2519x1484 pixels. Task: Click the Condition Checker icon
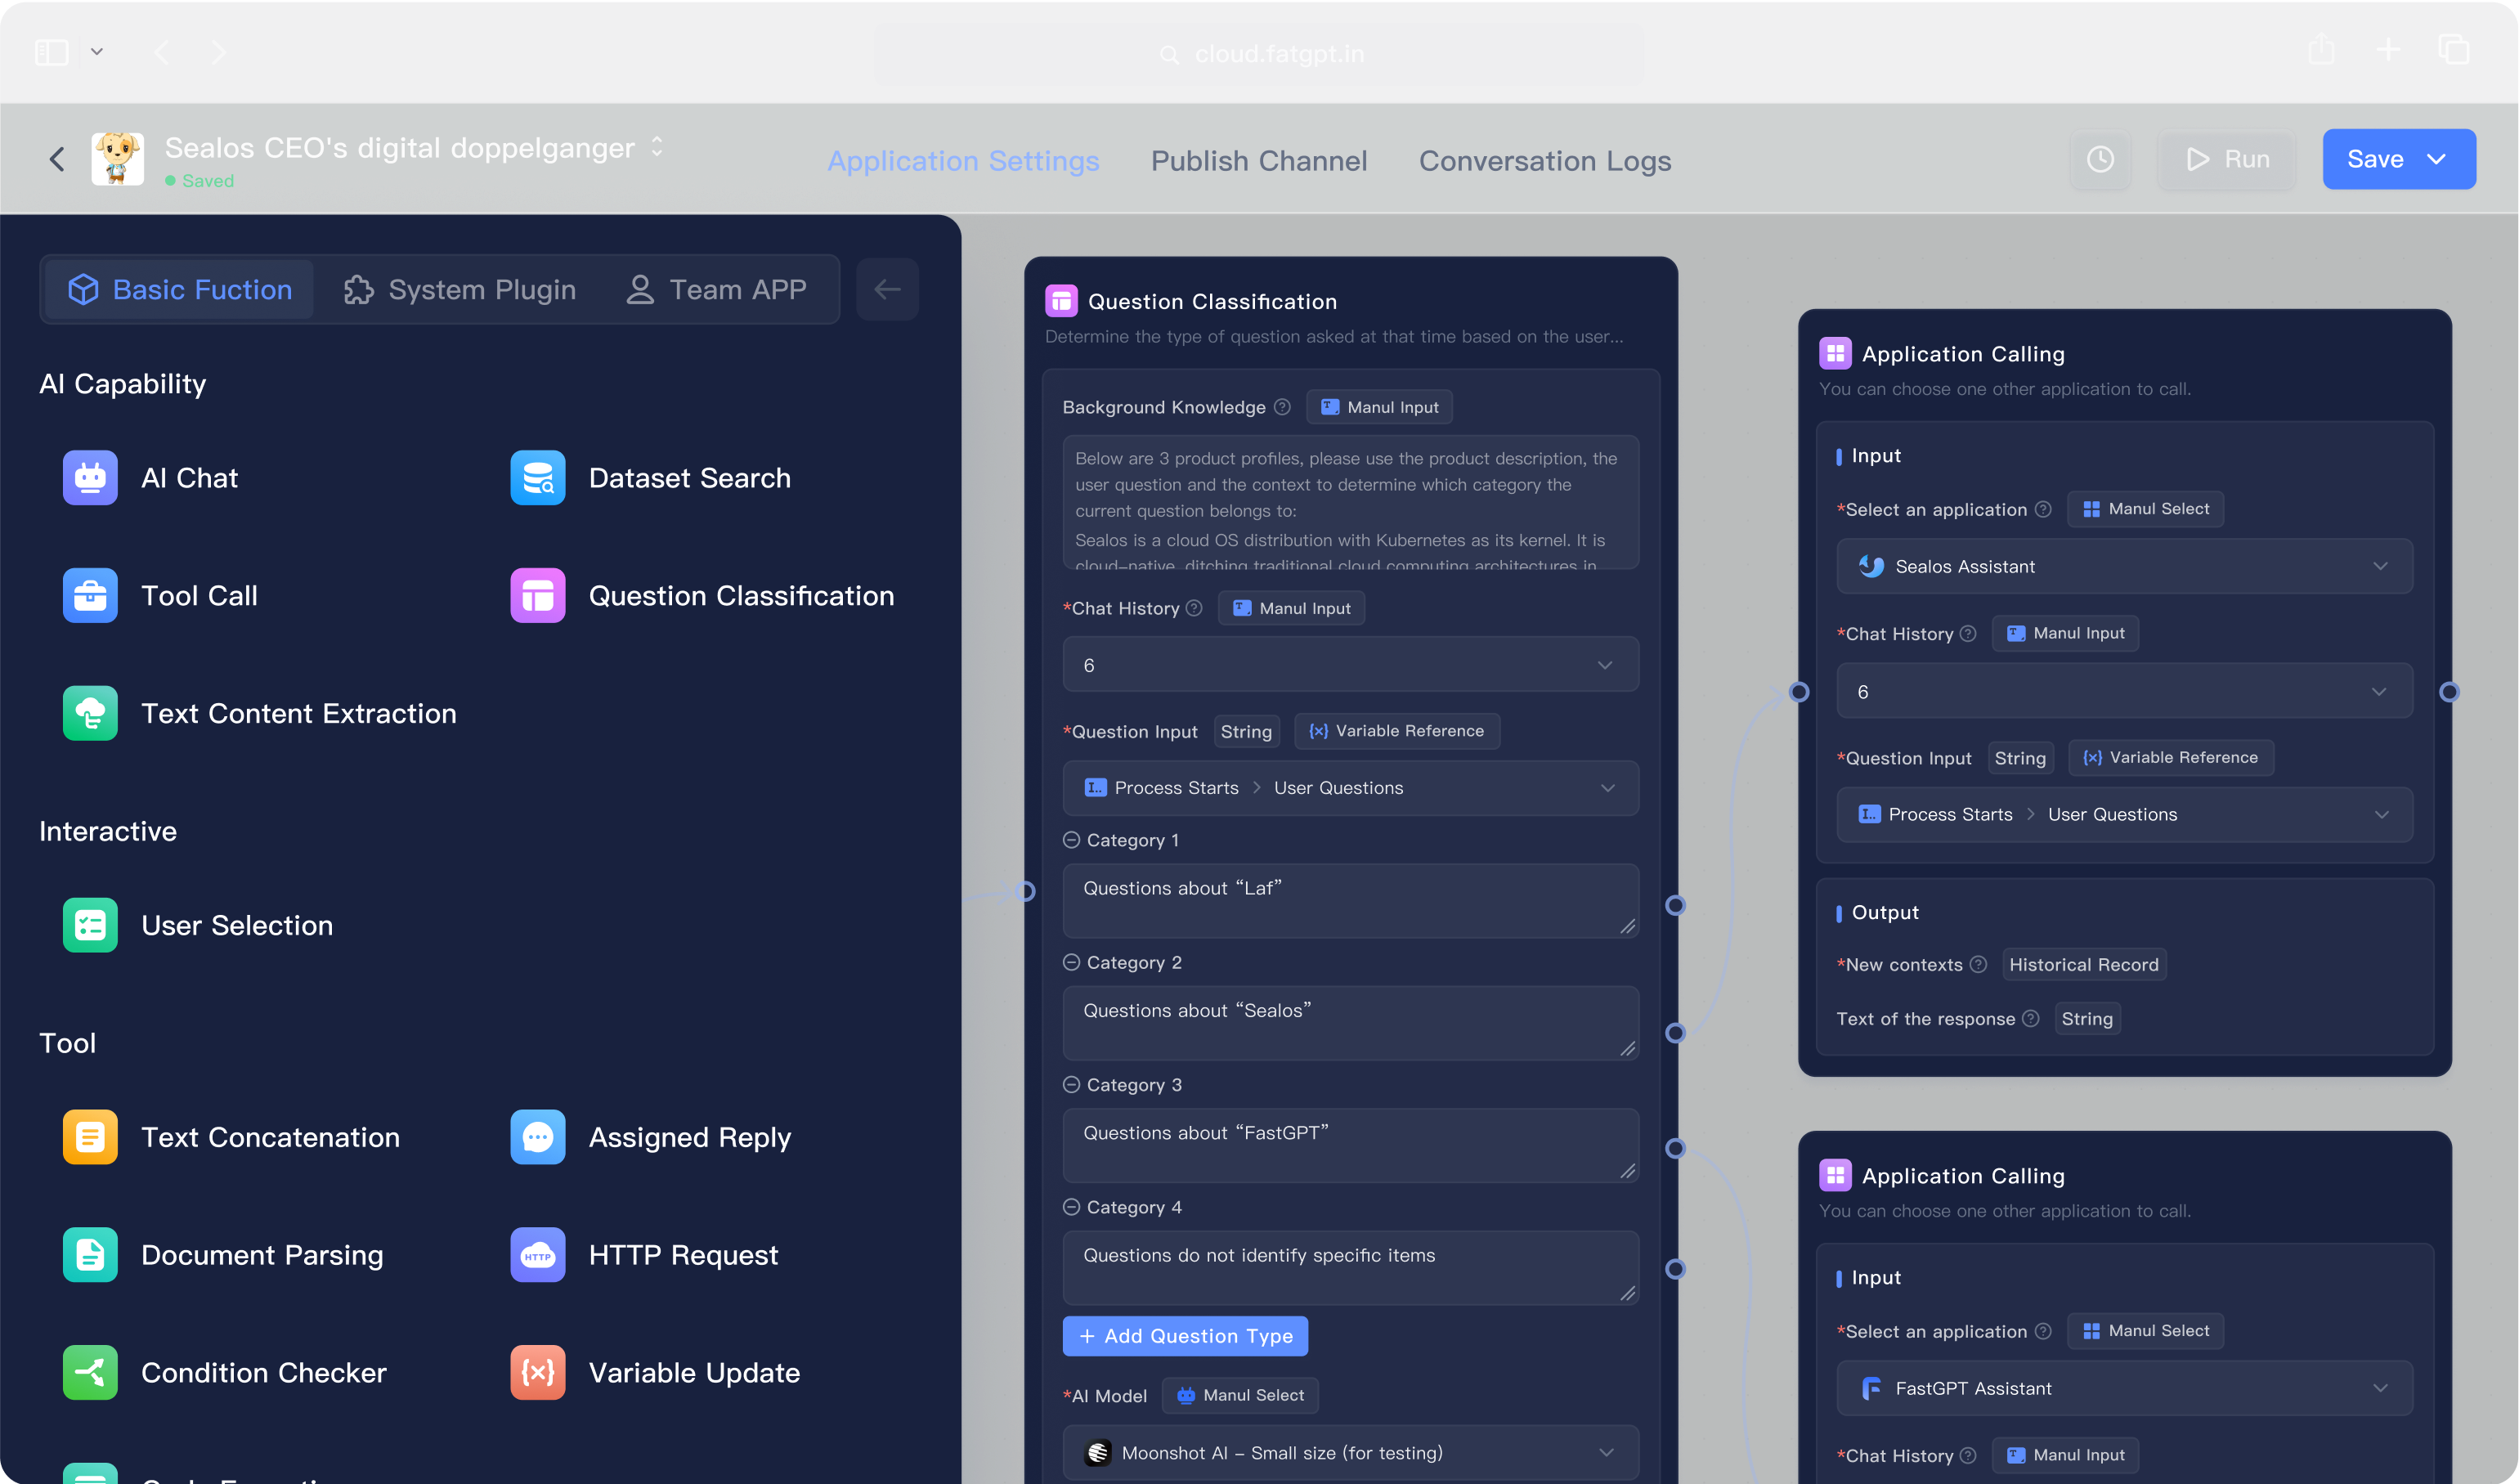pyautogui.click(x=90, y=1373)
